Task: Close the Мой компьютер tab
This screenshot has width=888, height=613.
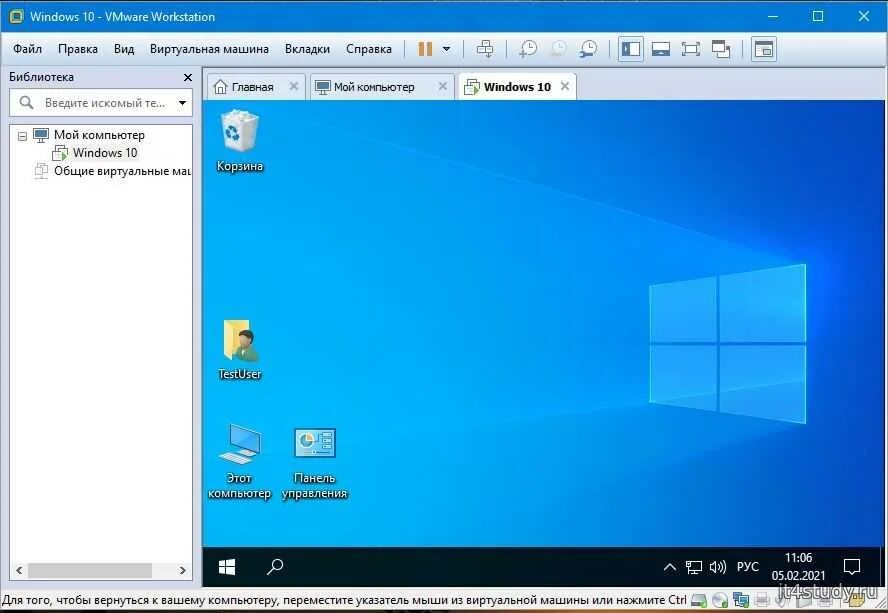Action: coord(442,86)
